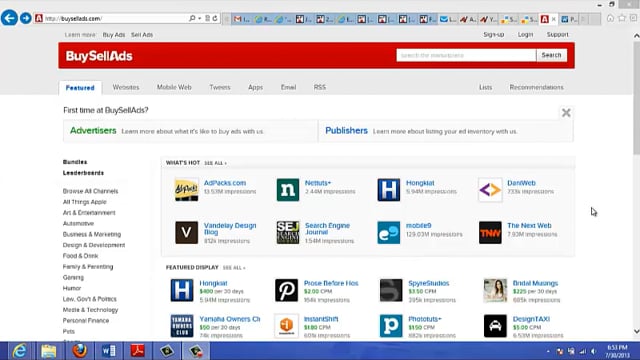
Task: Open Adobe Reader from the taskbar
Action: pyautogui.click(x=138, y=351)
